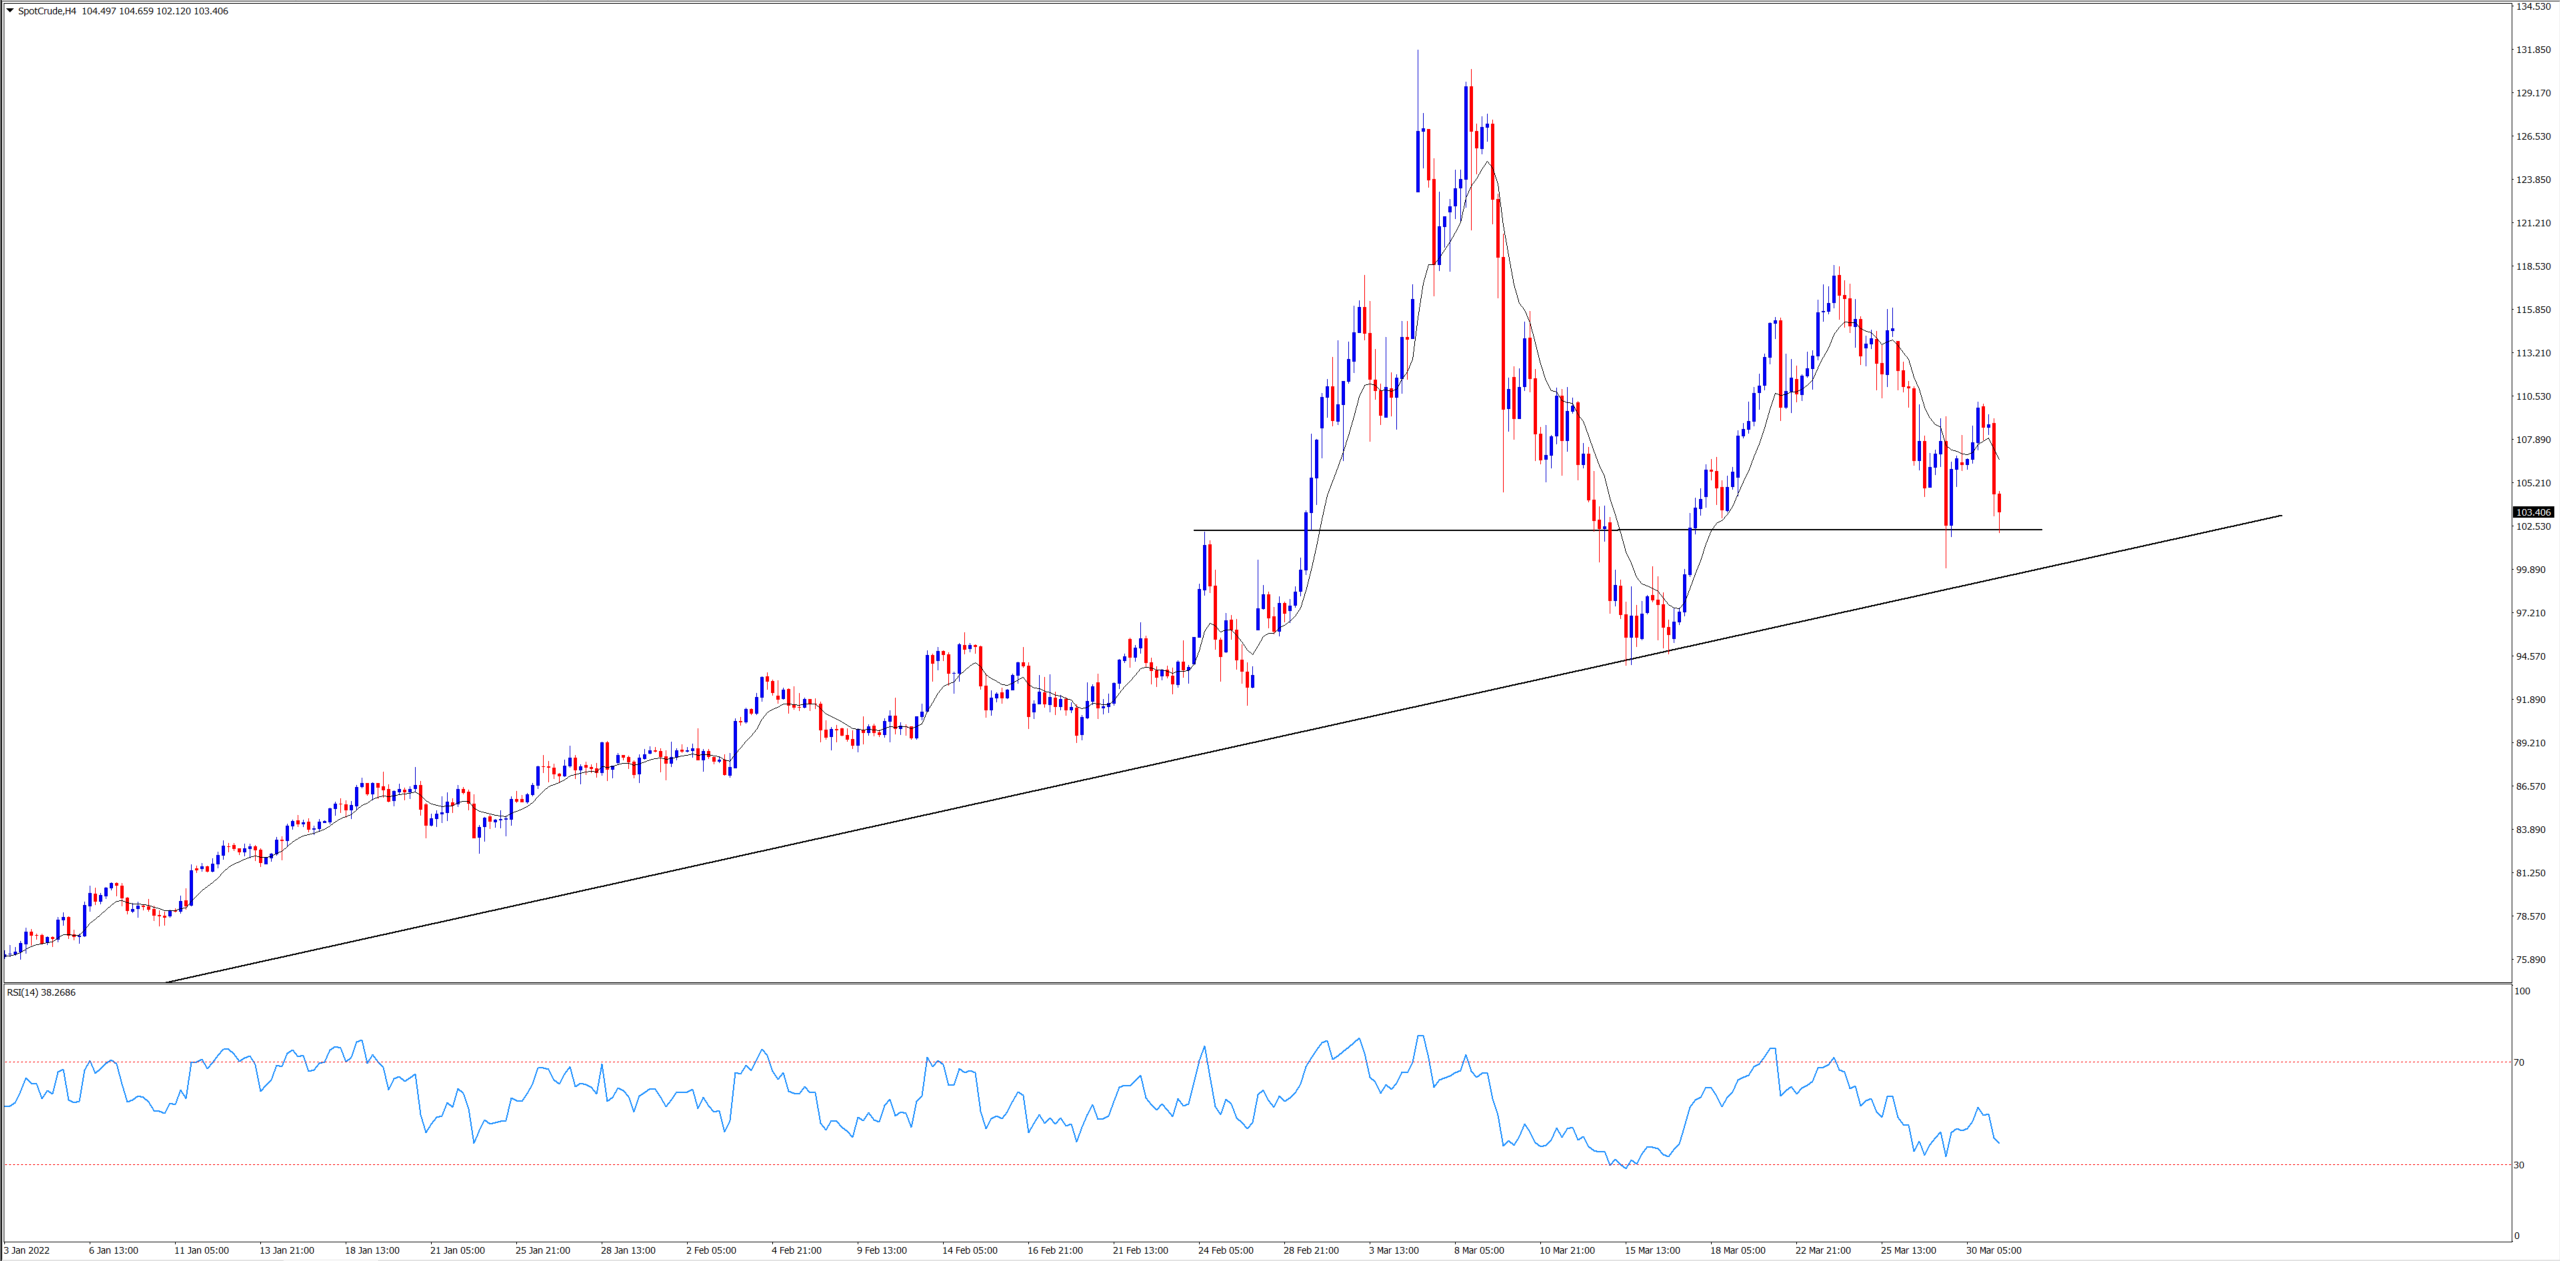
Task: Click the RSI 100 scale label
Action: (x=2522, y=991)
